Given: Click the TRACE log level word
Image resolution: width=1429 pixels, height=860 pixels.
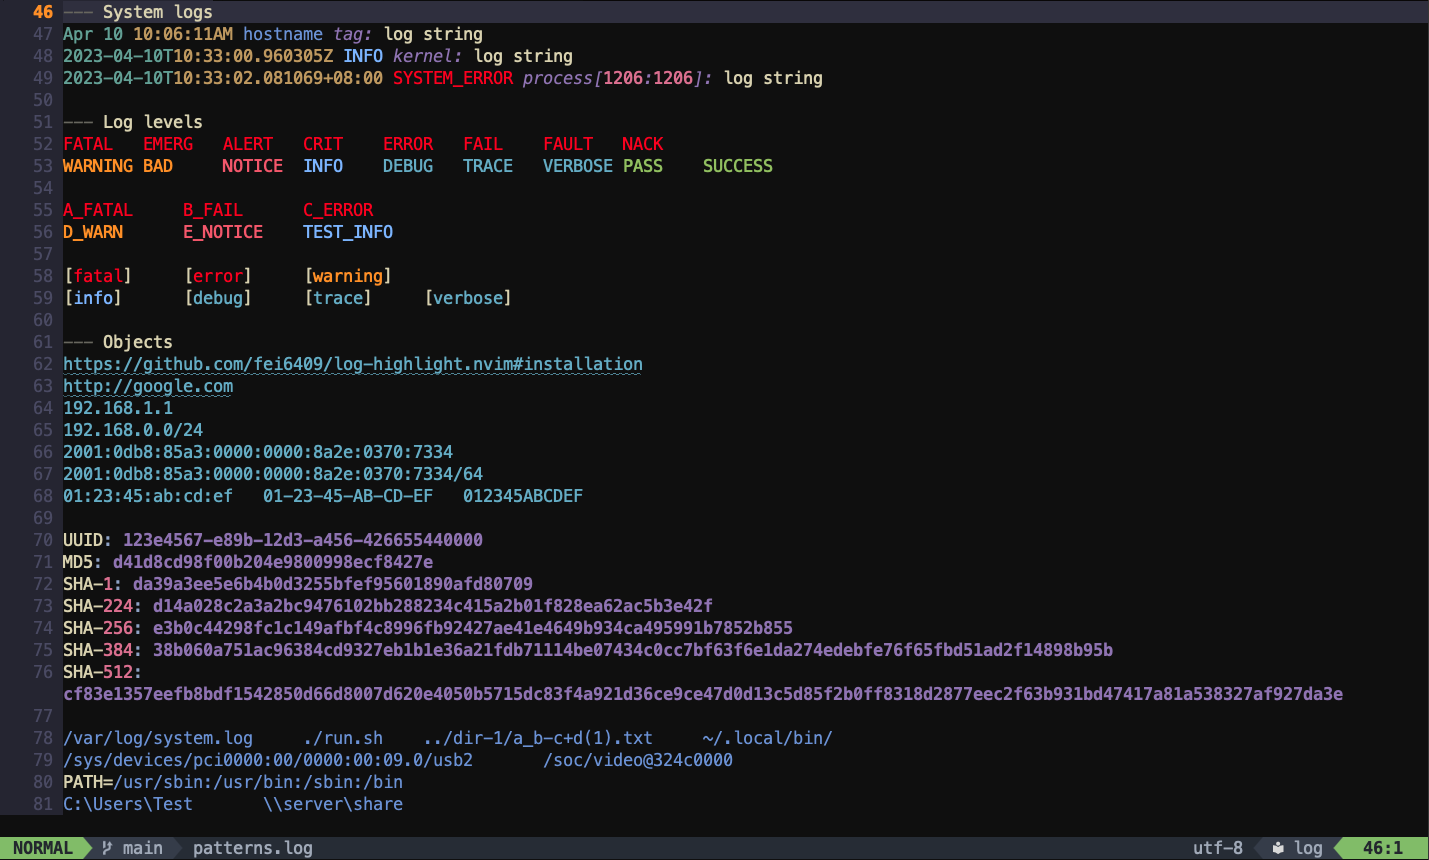Looking at the screenshot, I should (x=488, y=166).
